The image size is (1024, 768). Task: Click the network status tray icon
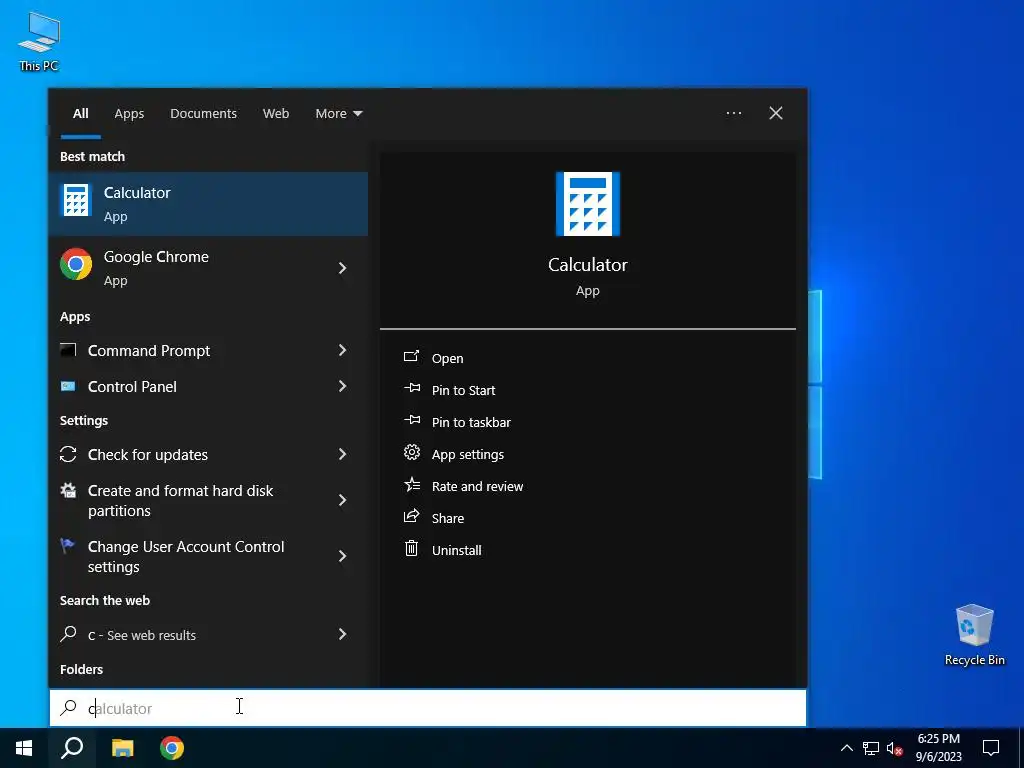871,748
